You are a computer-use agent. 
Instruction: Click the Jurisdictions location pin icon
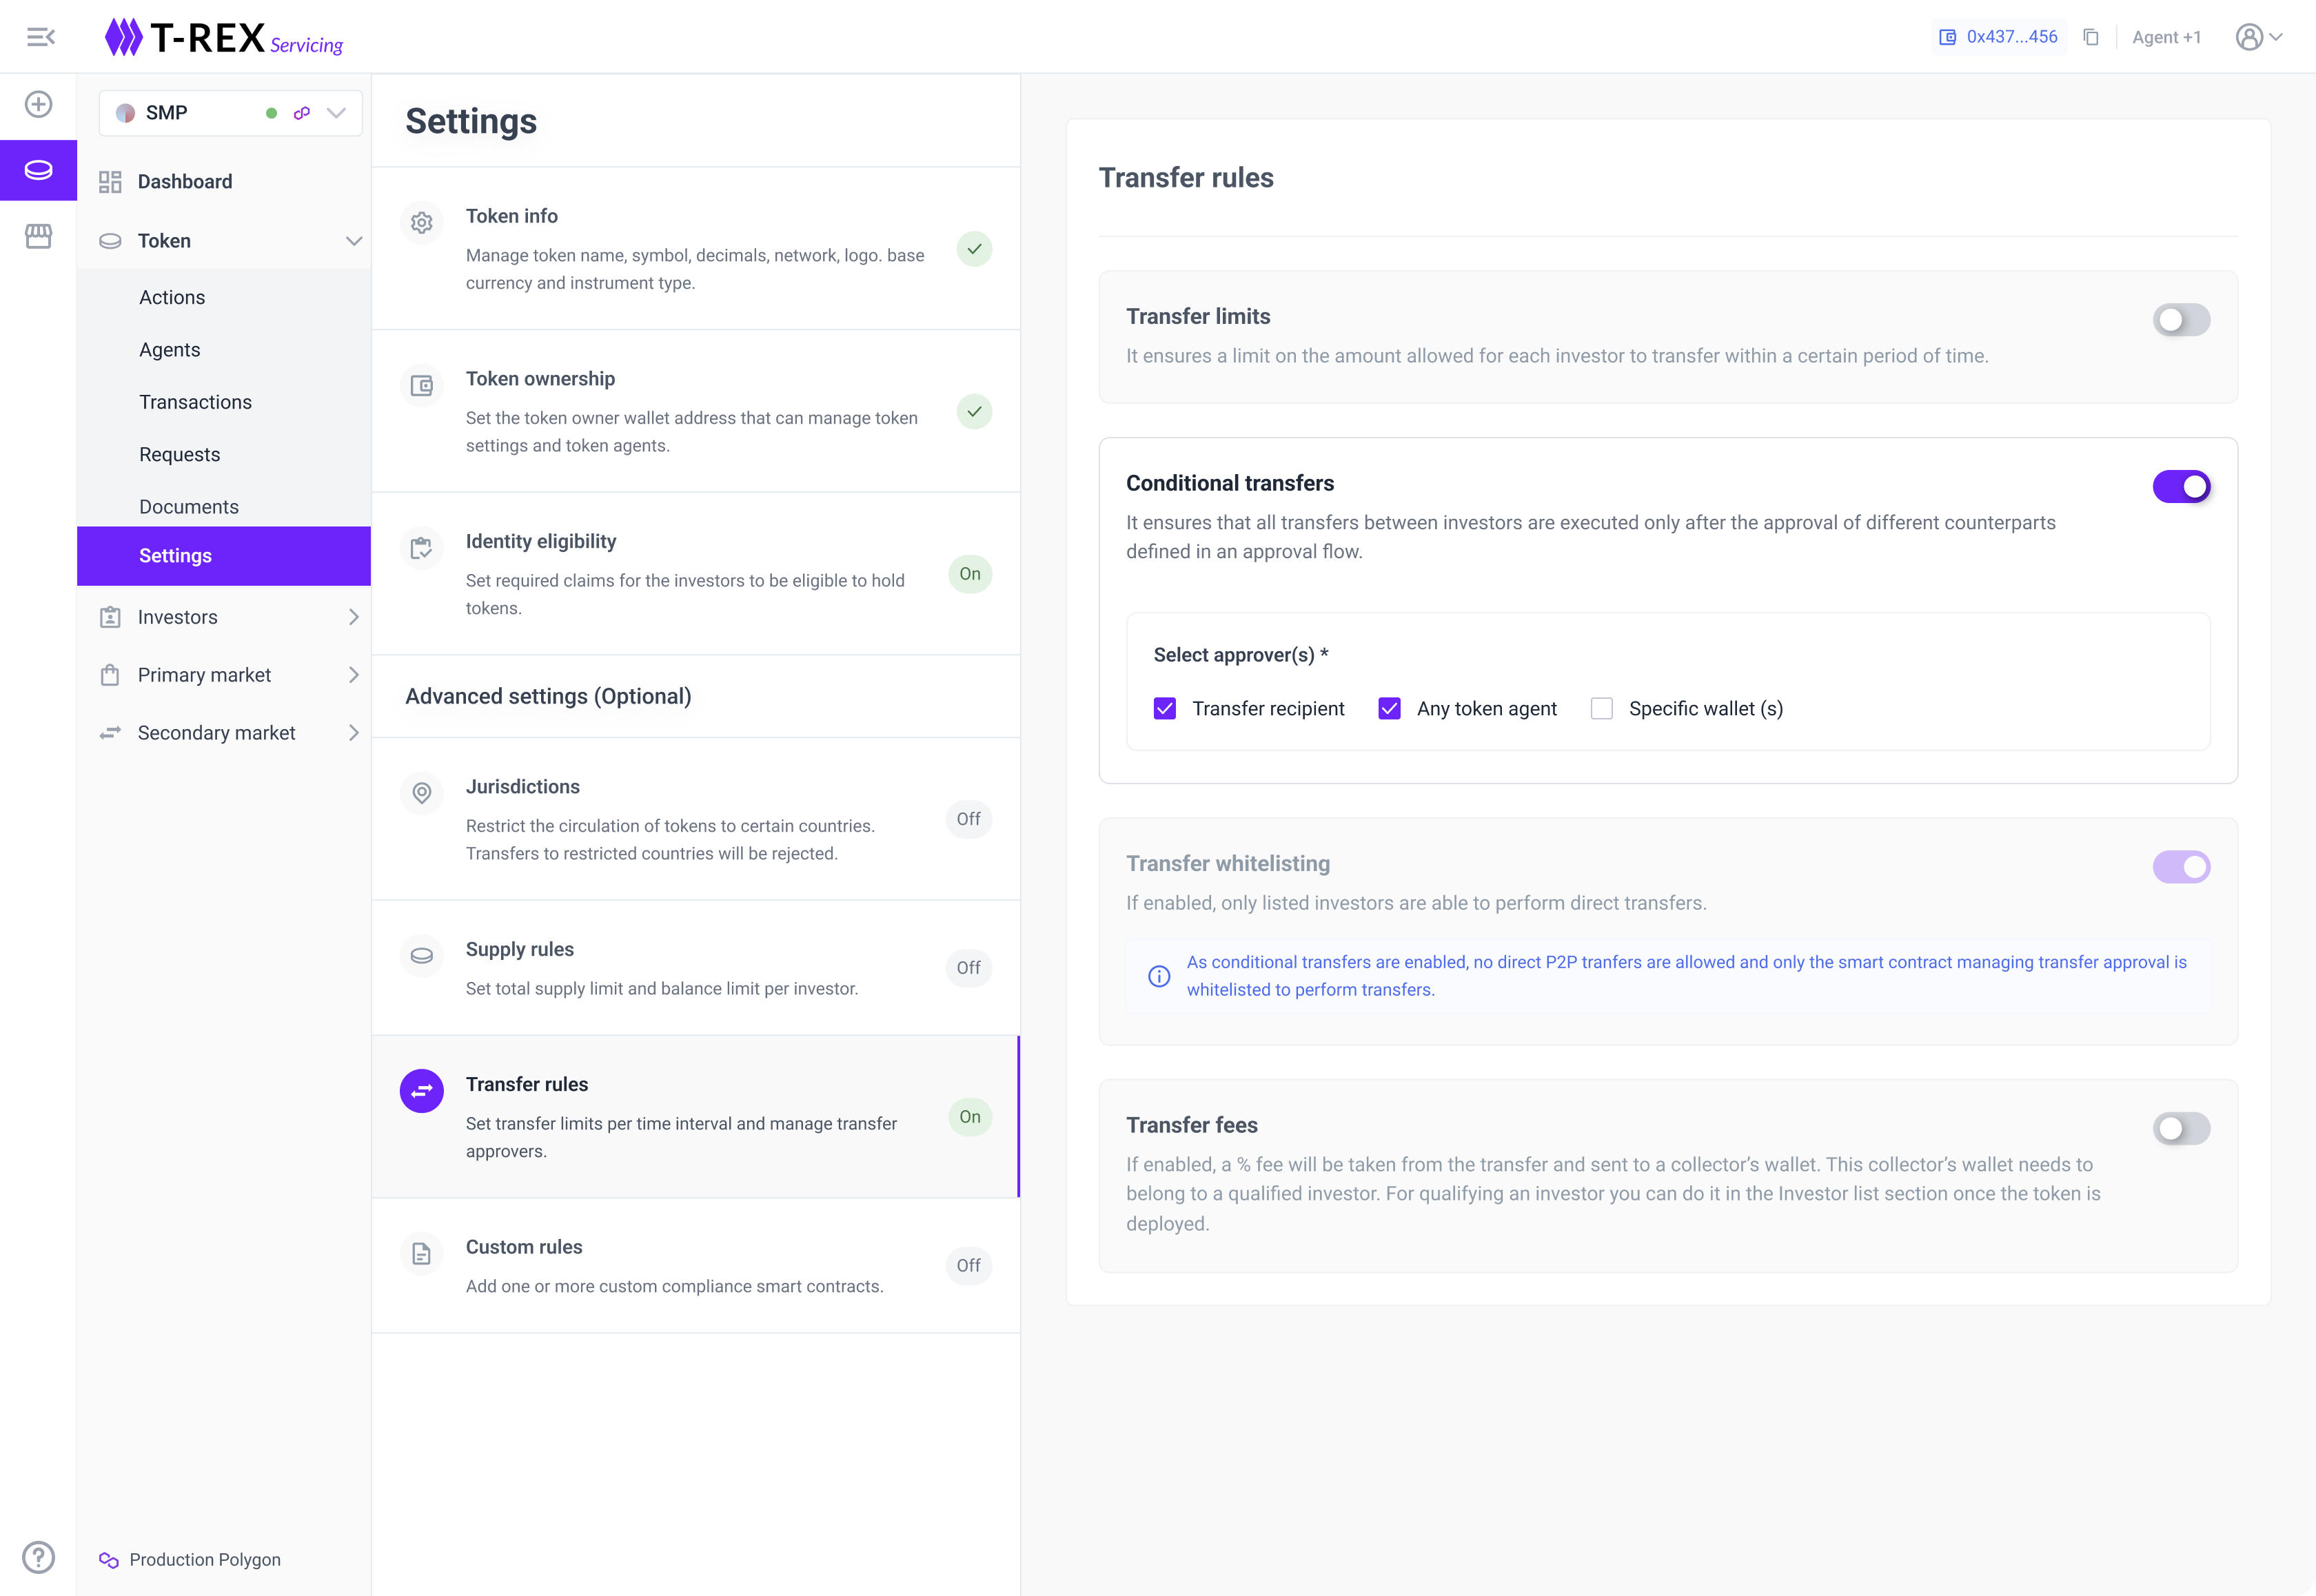(x=422, y=793)
